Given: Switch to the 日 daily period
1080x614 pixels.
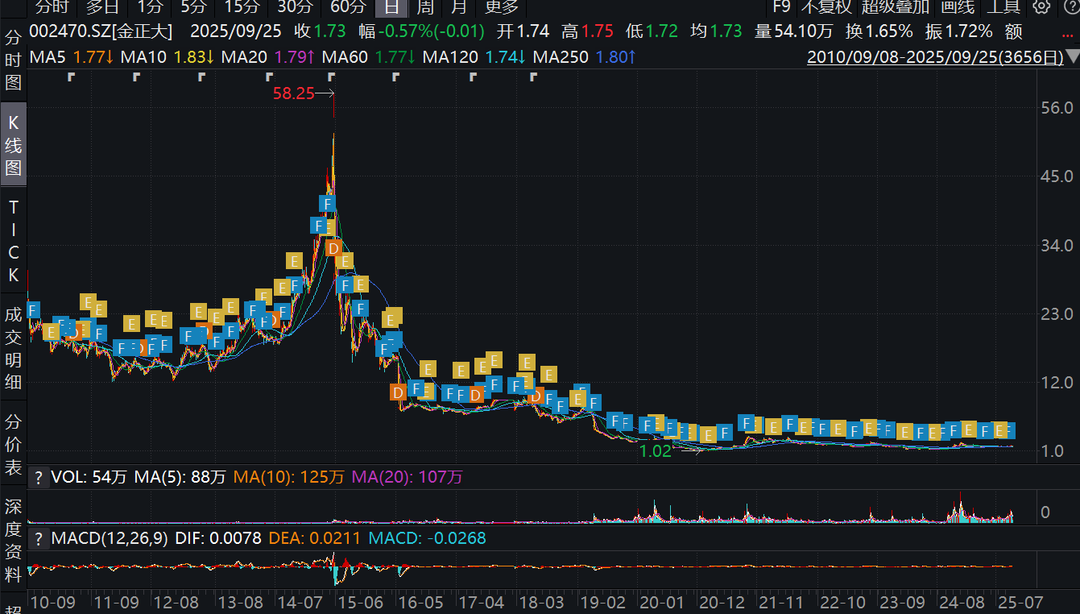Looking at the screenshot, I should pyautogui.click(x=390, y=7).
